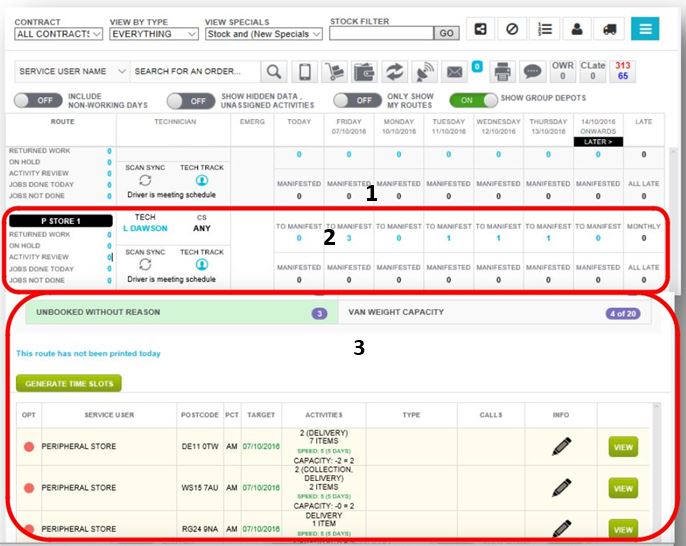The width and height of the screenshot is (686, 546).
Task: Click the Postcode column header
Action: pos(200,415)
